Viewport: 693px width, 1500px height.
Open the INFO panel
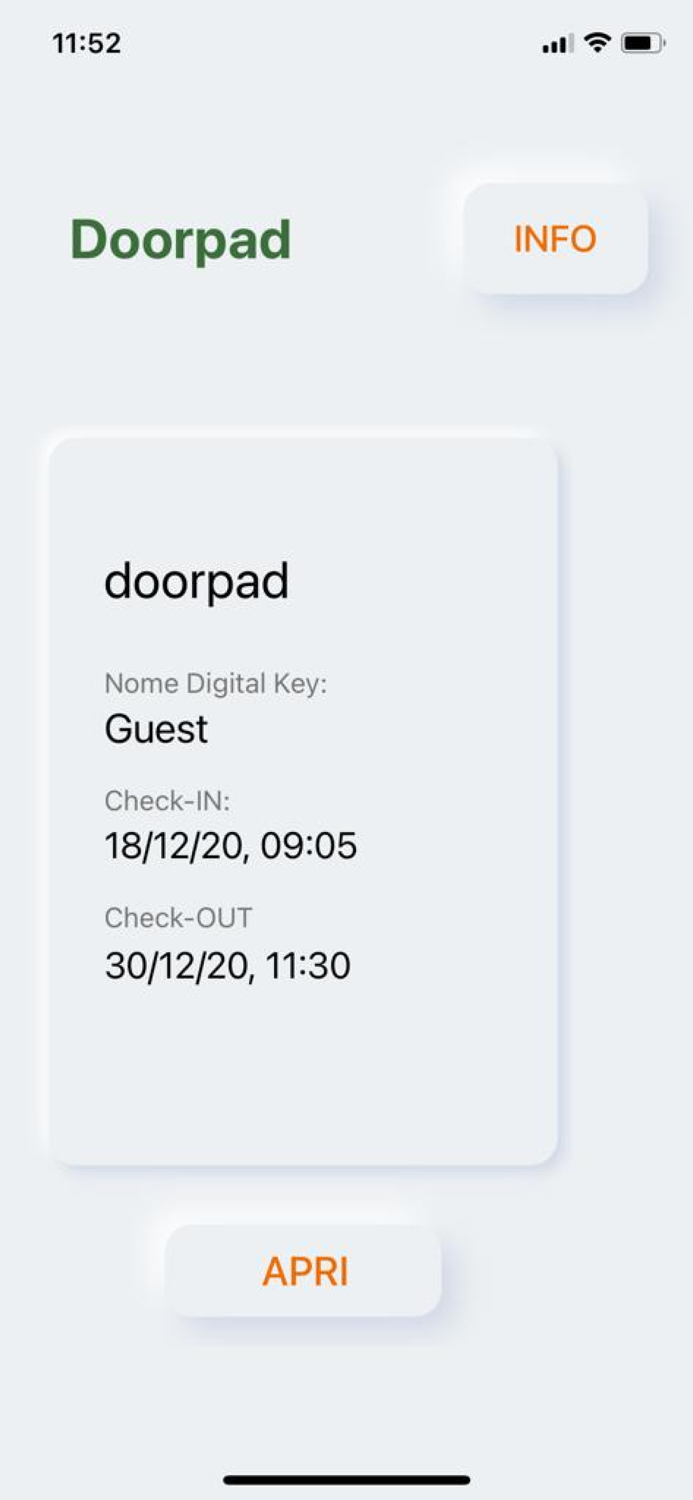553,240
